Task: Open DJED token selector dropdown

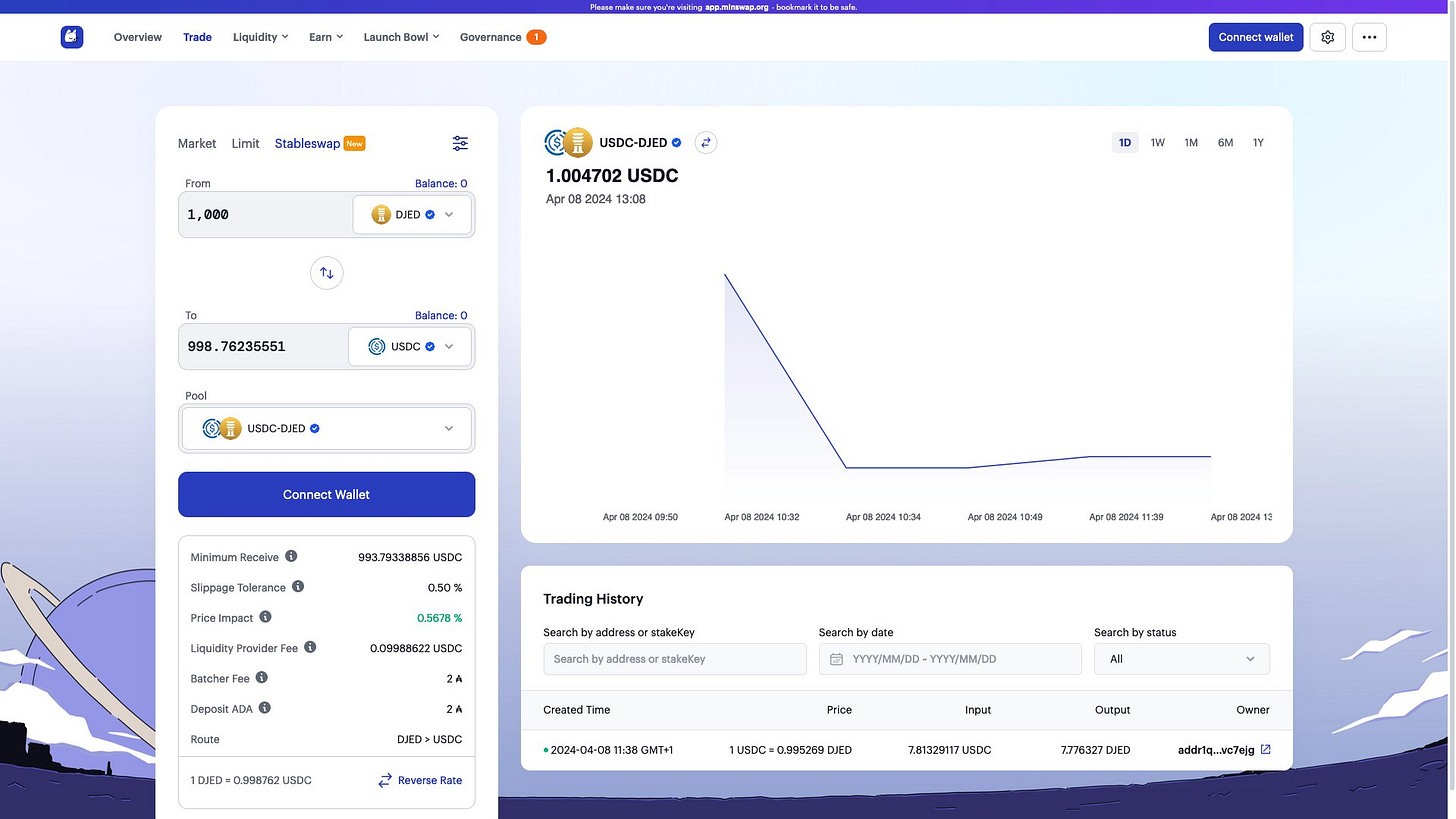Action: click(x=412, y=214)
